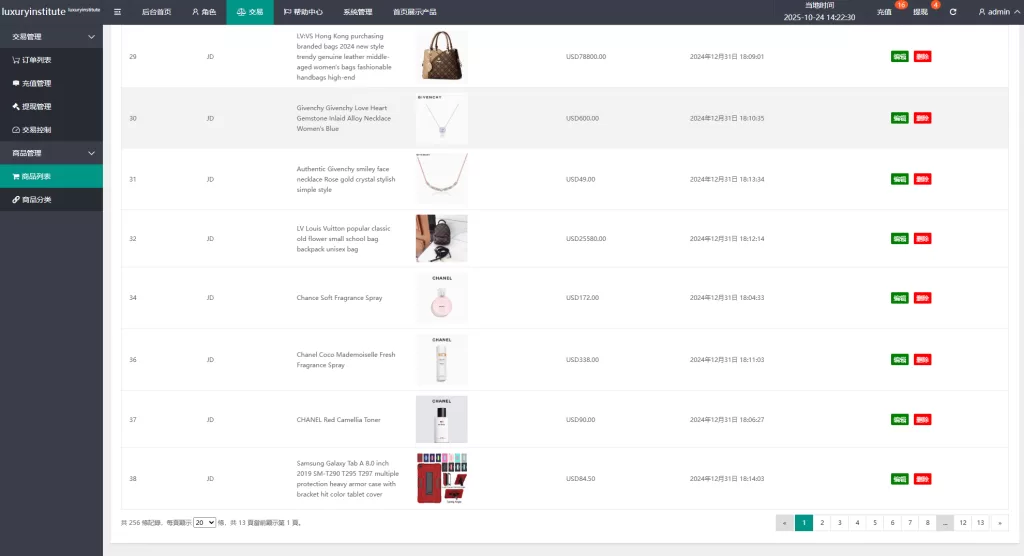The height and width of the screenshot is (556, 1024).
Task: Open 充值管理 recharge management in the sidebar
Action: pyautogui.click(x=36, y=83)
